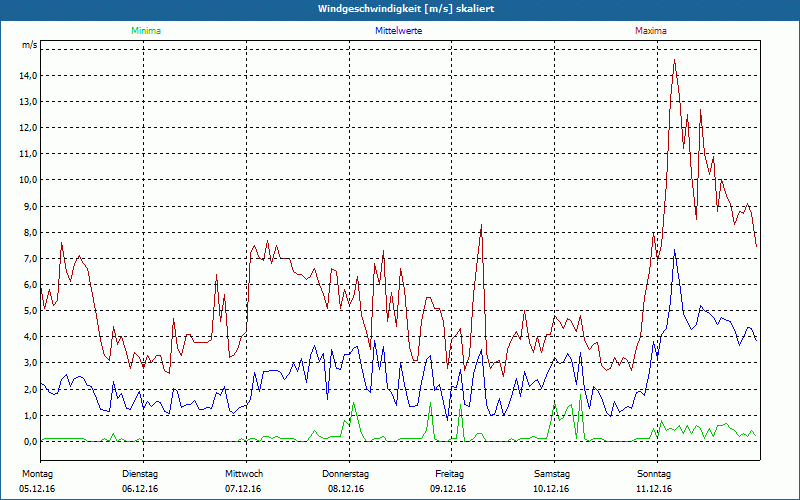This screenshot has height=500, width=800.
Task: Click the blue Mittelwerte peak on Sonntag
Action: pos(674,250)
